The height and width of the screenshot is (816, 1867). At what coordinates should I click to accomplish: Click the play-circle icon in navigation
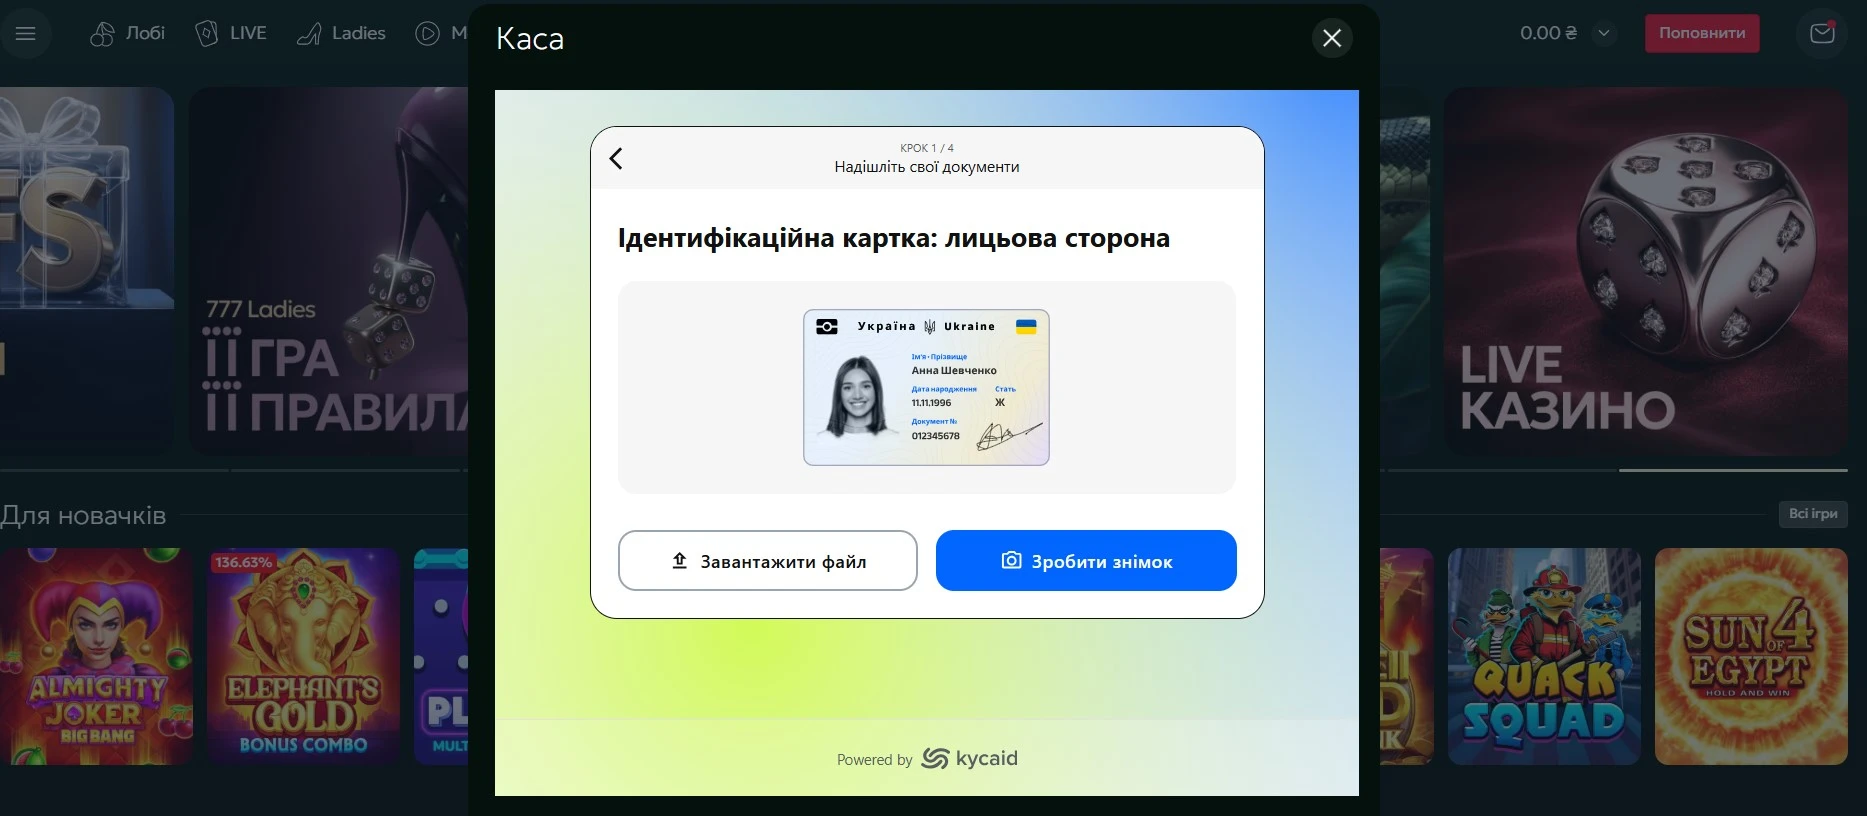tap(427, 33)
